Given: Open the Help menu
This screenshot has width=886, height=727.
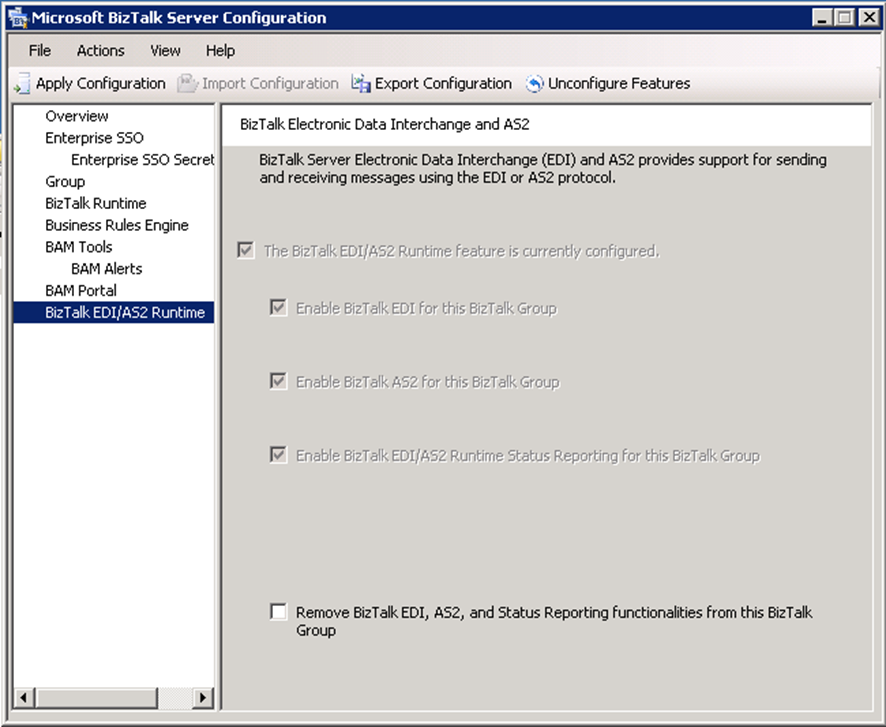Looking at the screenshot, I should pyautogui.click(x=220, y=51).
